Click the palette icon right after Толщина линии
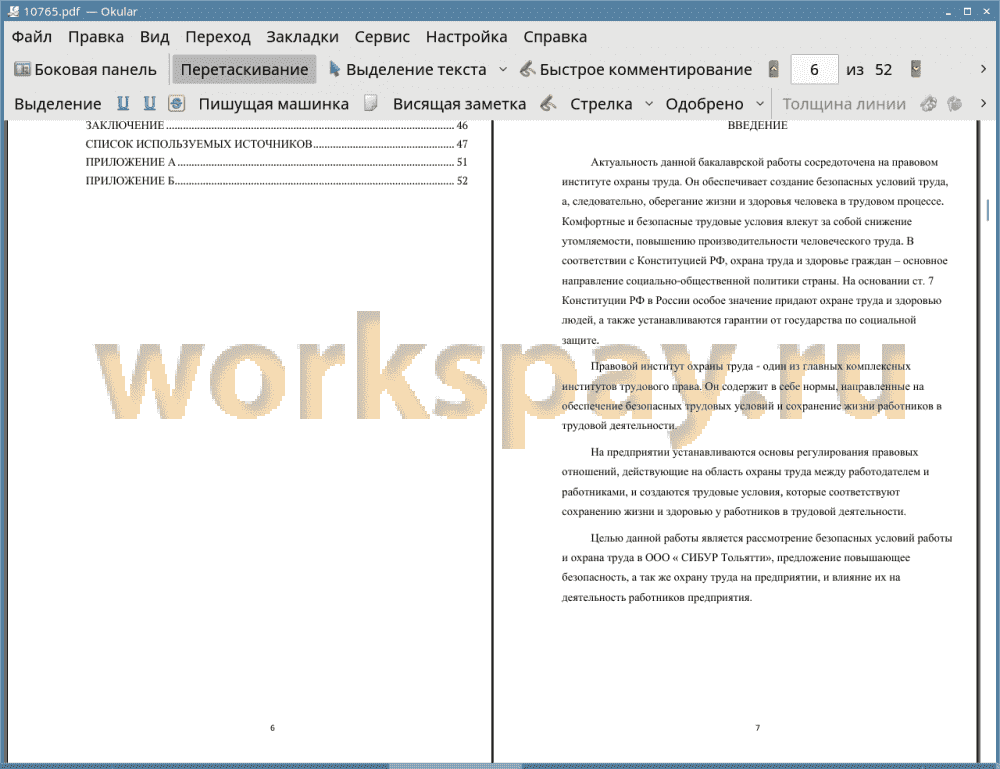This screenshot has height=769, width=1000. [x=929, y=103]
